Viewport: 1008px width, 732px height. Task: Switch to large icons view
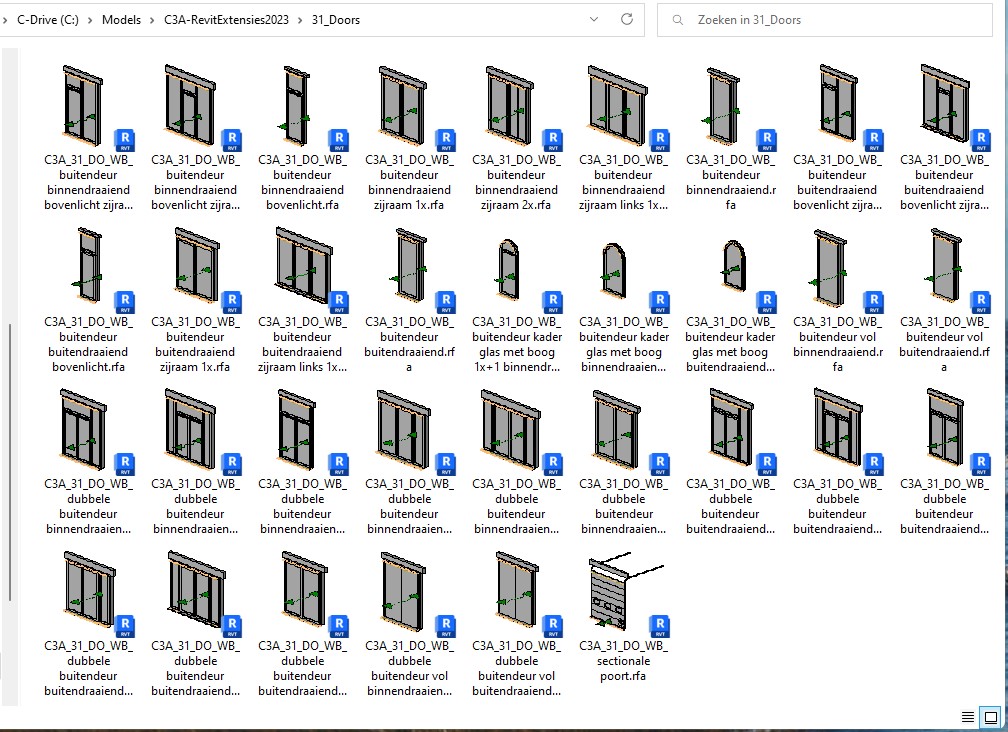point(990,717)
